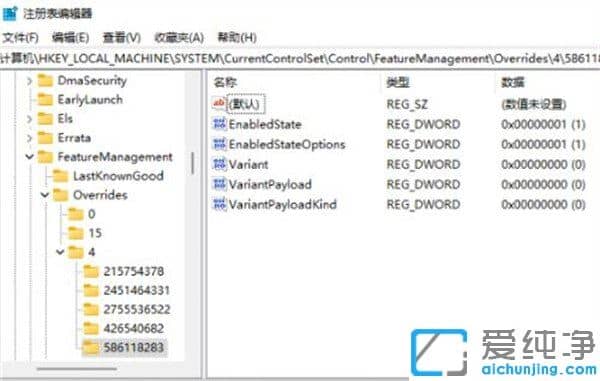Click the Registry Editor title bar icon
This screenshot has height=381, width=600.
(x=10, y=13)
